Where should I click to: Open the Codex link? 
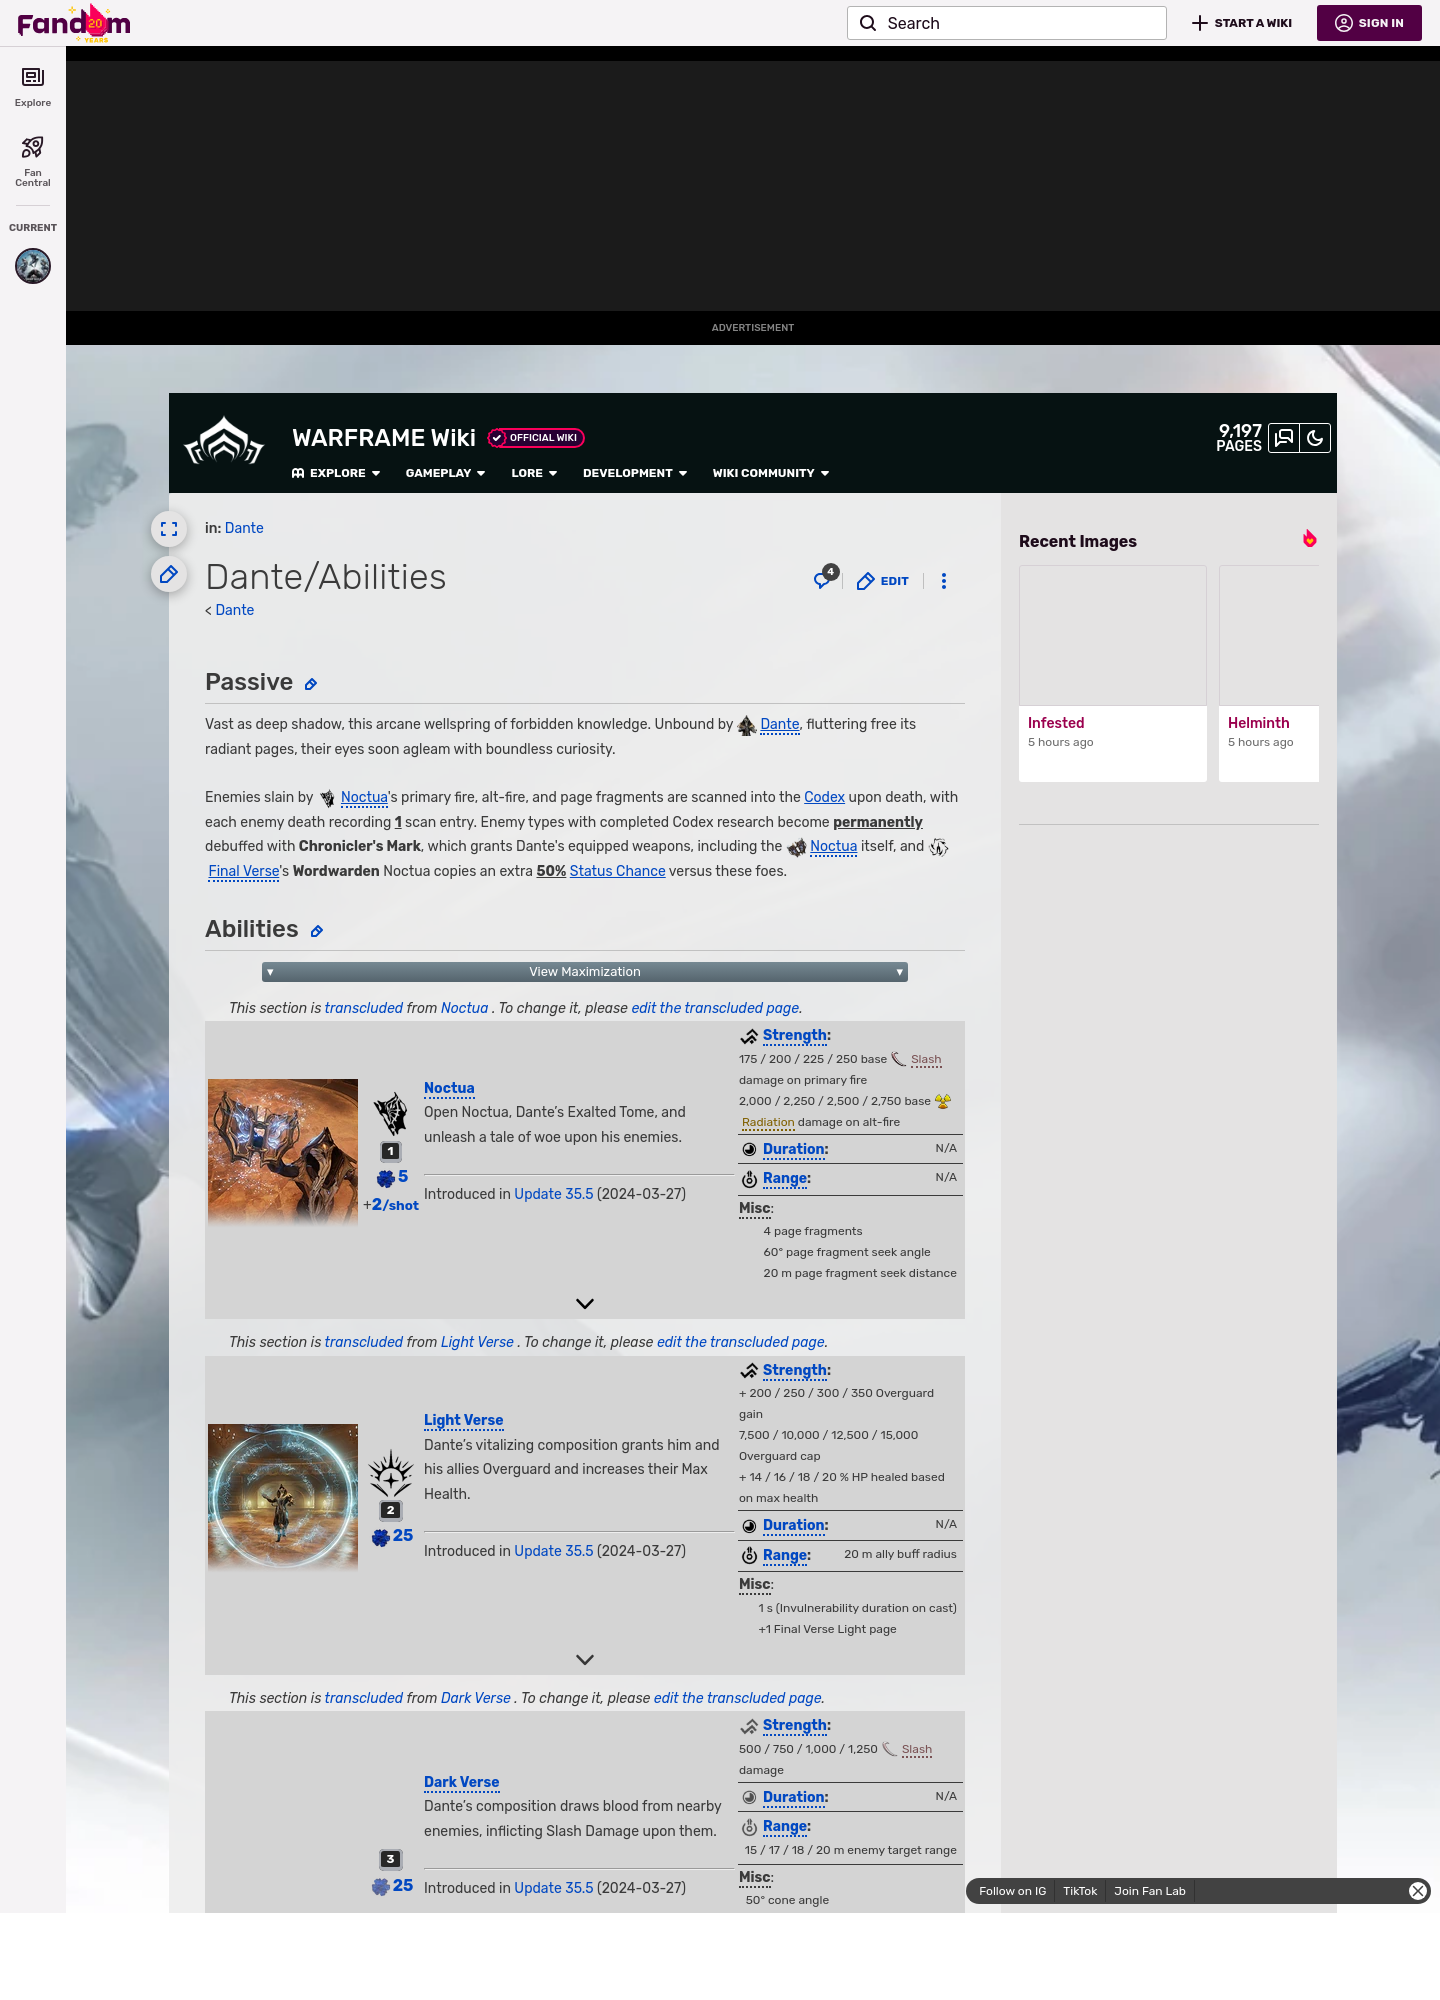point(824,797)
